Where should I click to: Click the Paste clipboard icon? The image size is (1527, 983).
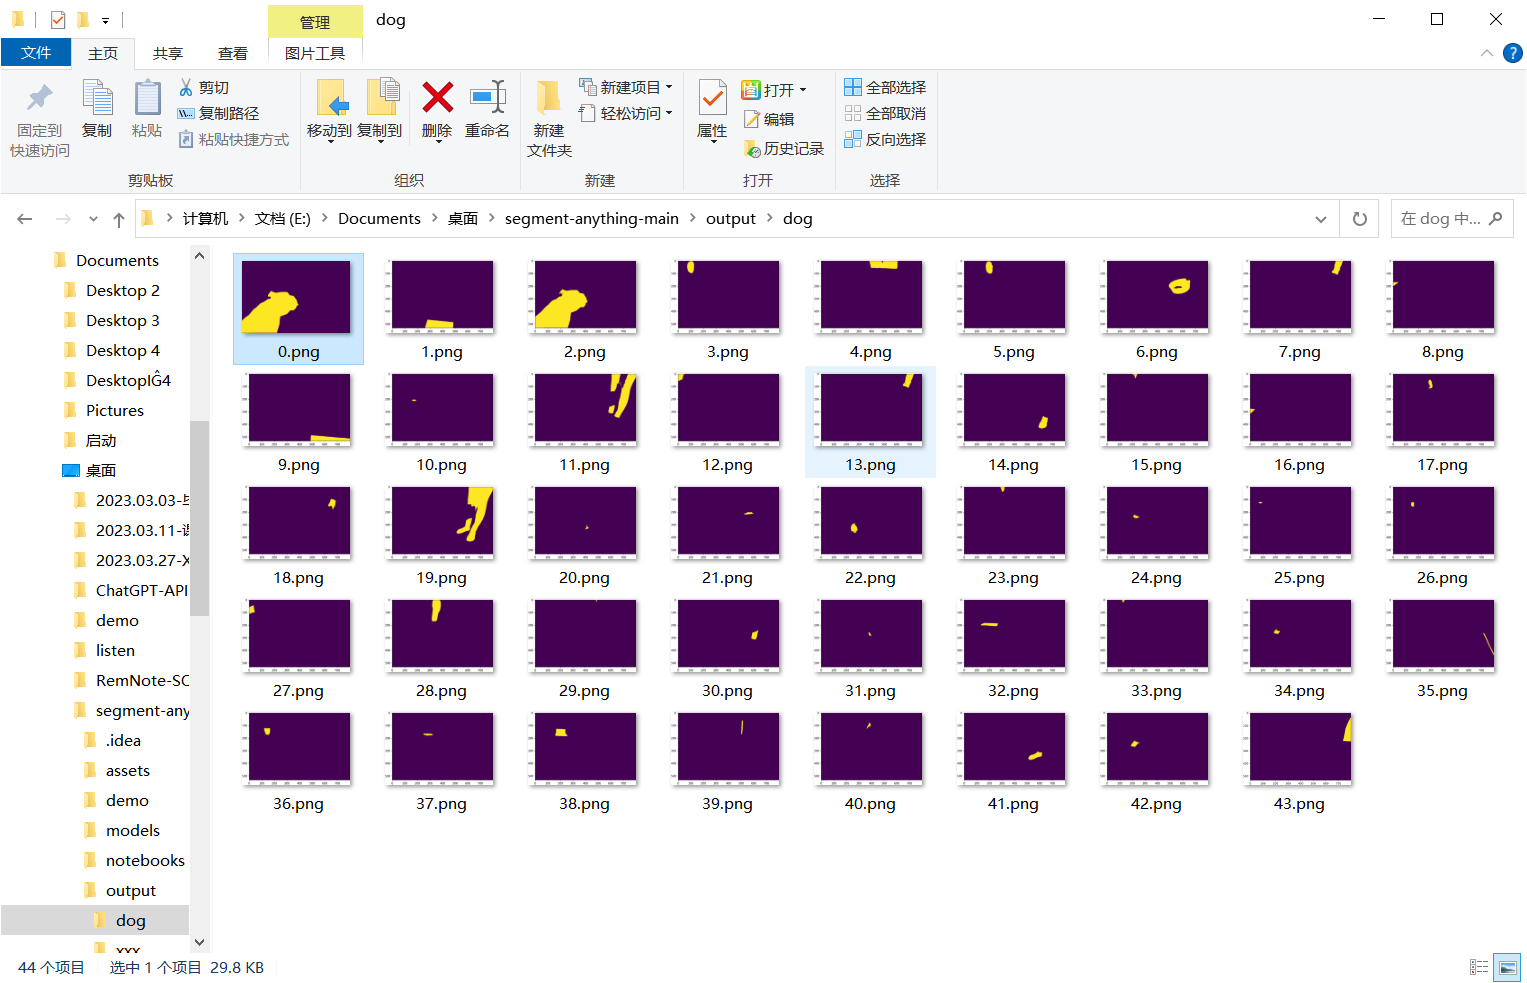(147, 98)
